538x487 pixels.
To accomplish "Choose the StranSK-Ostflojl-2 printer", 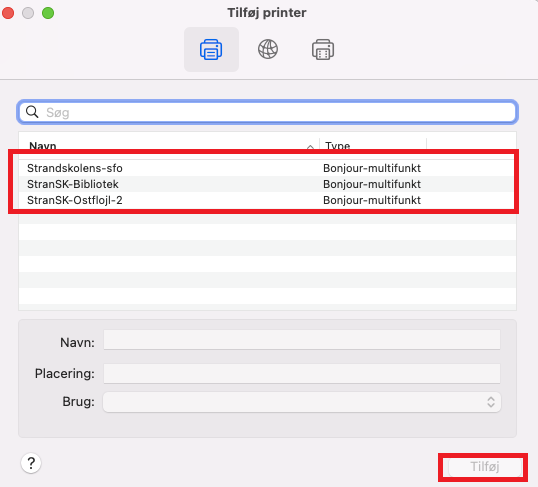I will tap(268, 200).
